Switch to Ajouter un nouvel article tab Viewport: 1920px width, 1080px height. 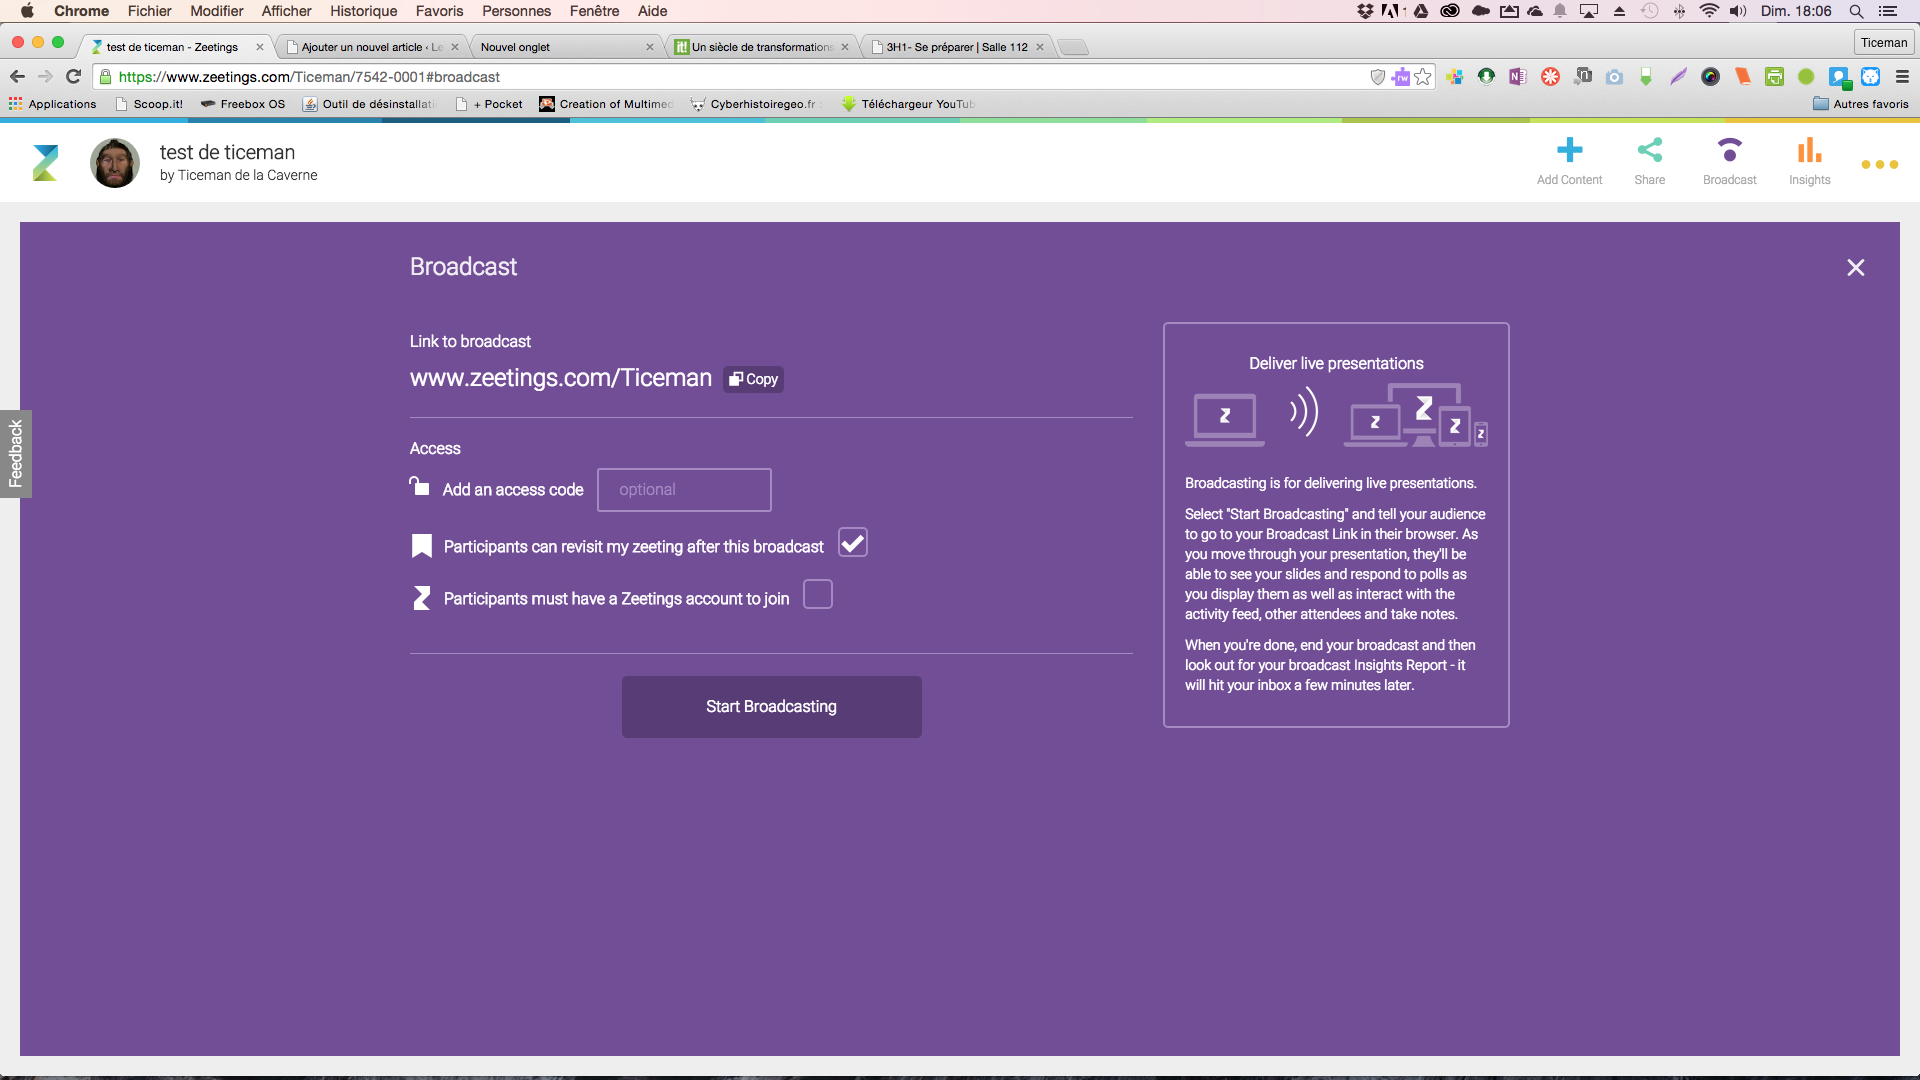tap(371, 47)
